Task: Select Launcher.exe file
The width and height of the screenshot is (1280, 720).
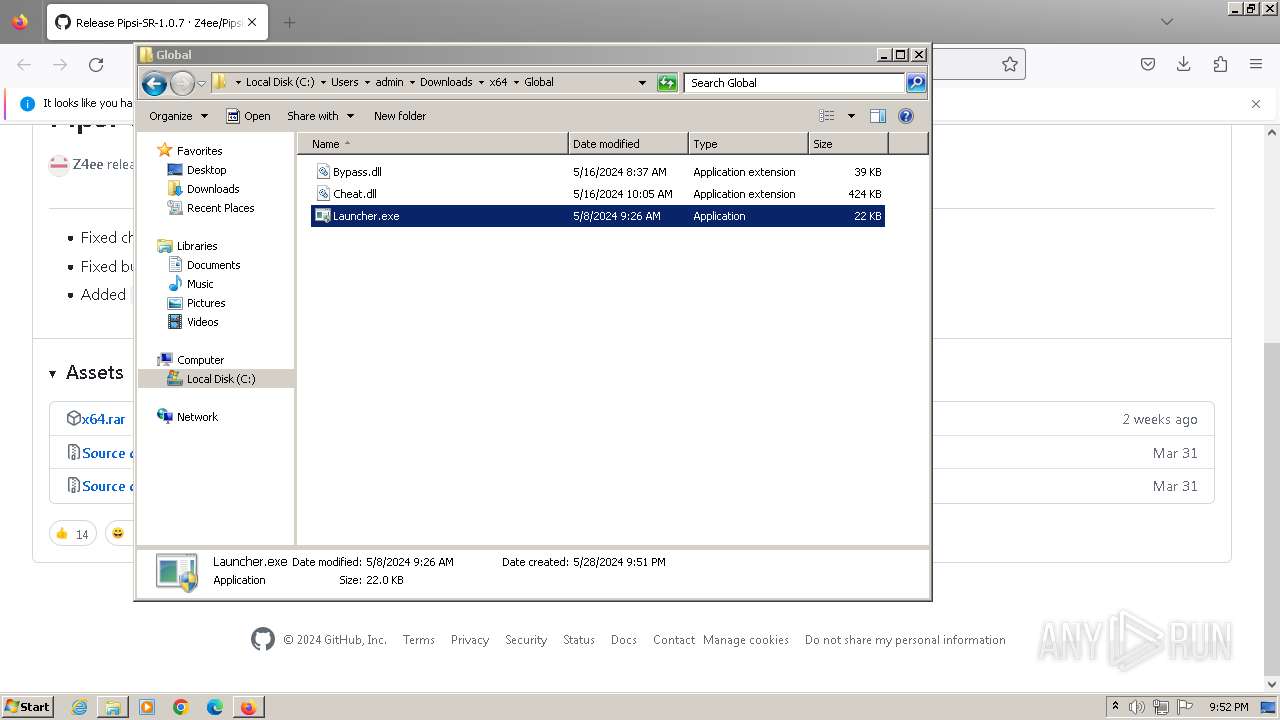Action: click(597, 216)
